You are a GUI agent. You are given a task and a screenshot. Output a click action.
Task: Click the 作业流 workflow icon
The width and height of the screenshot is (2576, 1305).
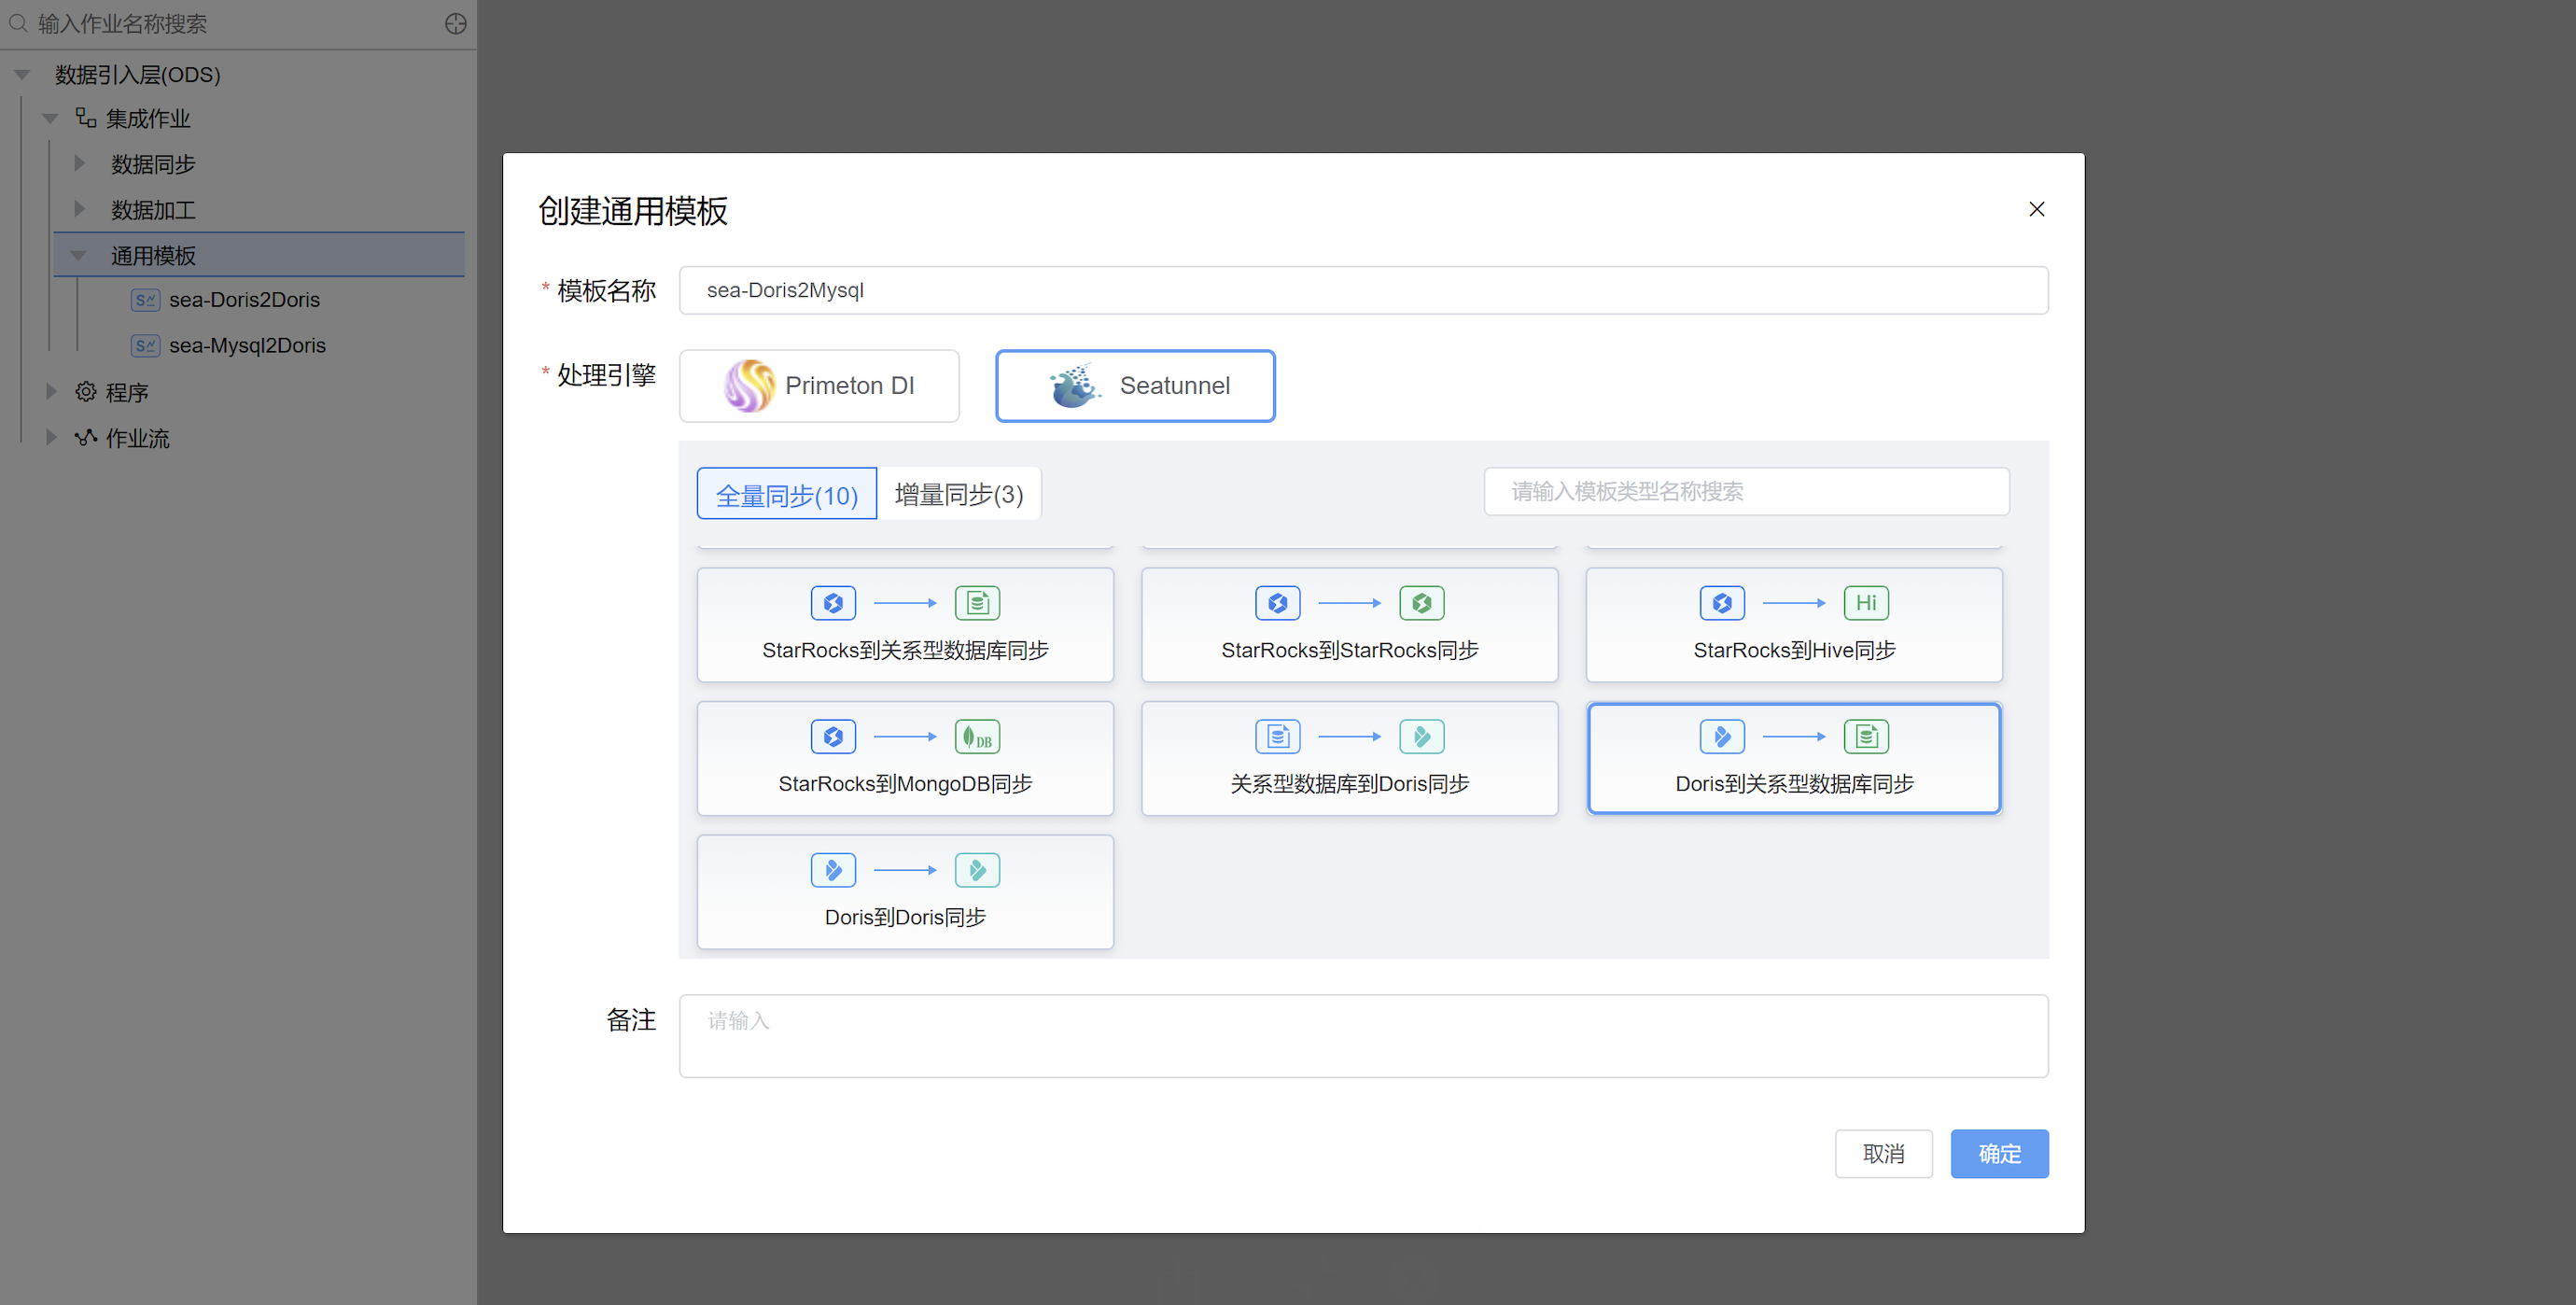[x=86, y=438]
